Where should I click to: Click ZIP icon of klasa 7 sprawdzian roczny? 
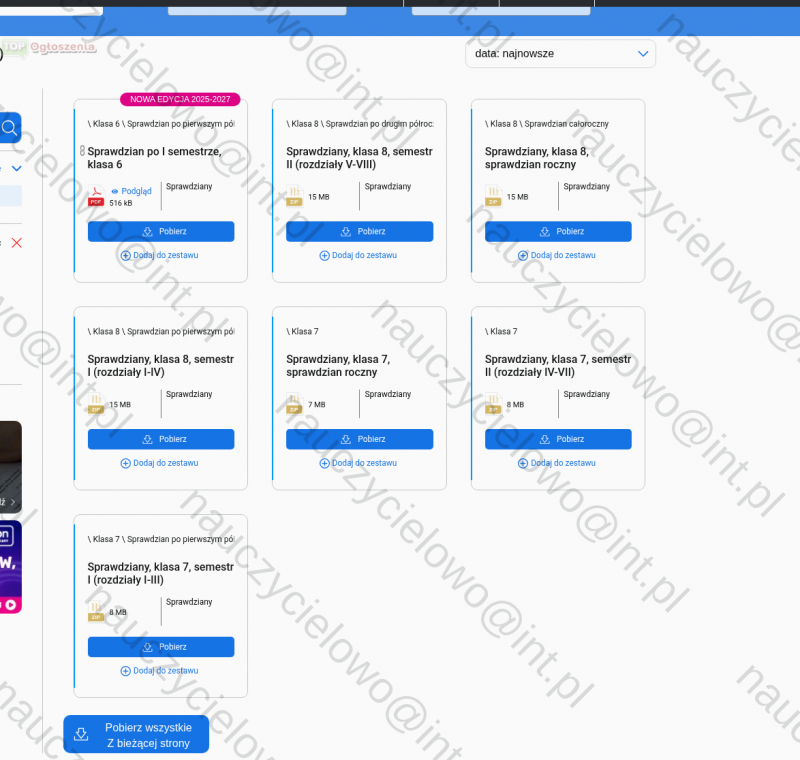coord(294,404)
